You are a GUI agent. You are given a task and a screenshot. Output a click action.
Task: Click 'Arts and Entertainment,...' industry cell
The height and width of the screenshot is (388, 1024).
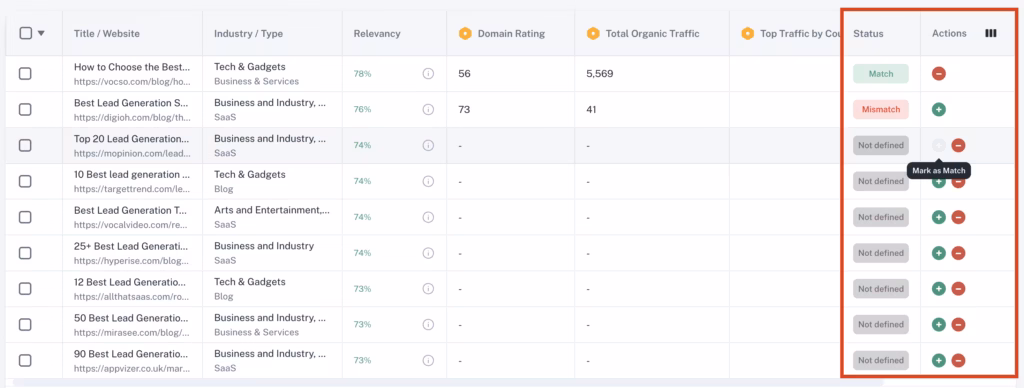272,210
